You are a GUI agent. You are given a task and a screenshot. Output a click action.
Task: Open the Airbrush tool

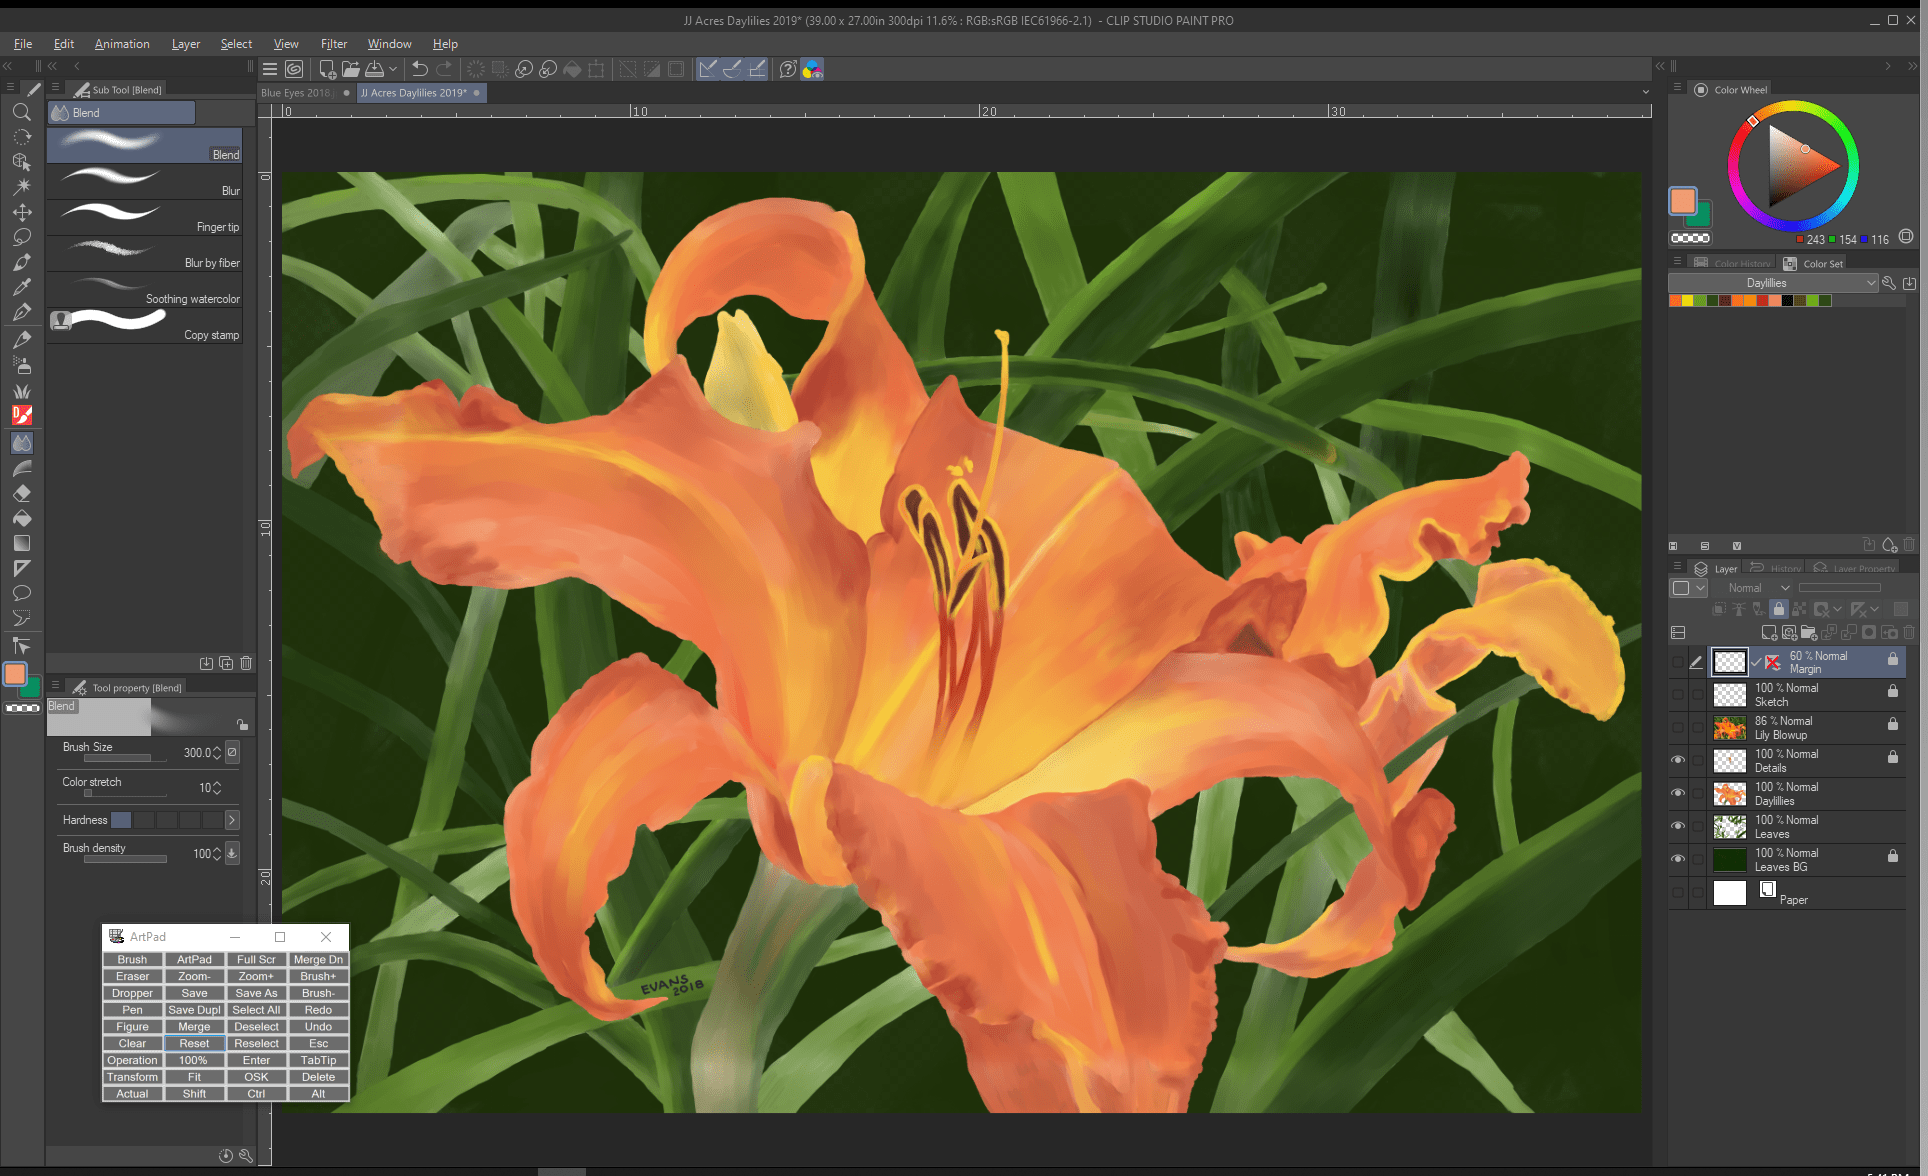(22, 365)
